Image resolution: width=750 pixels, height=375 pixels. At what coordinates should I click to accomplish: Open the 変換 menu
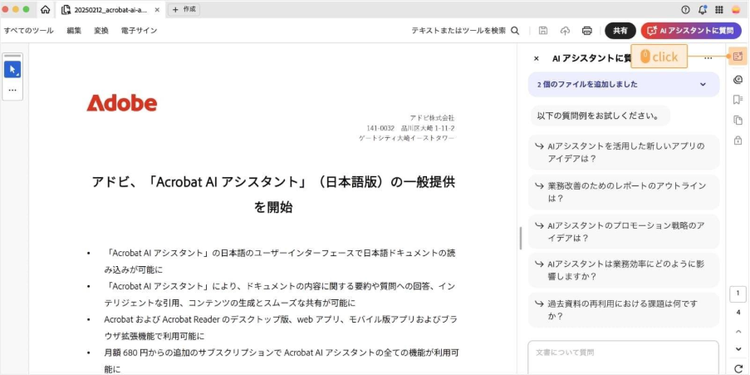(x=101, y=31)
